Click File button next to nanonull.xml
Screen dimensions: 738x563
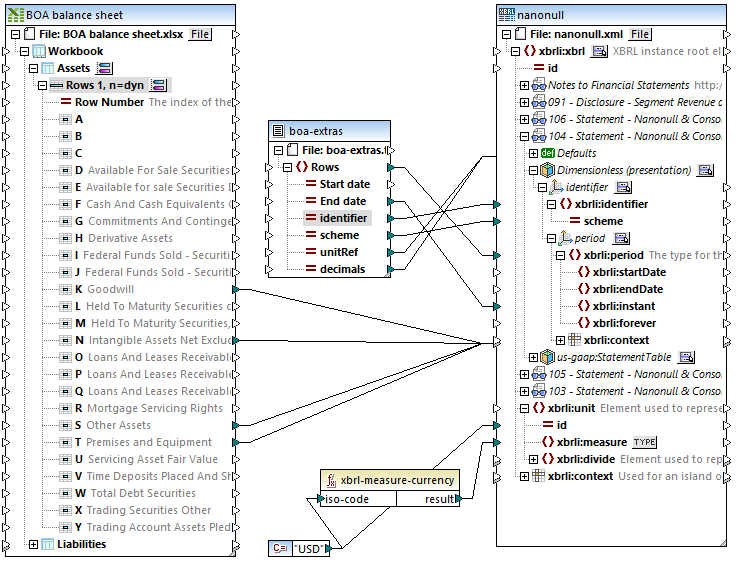tap(640, 34)
